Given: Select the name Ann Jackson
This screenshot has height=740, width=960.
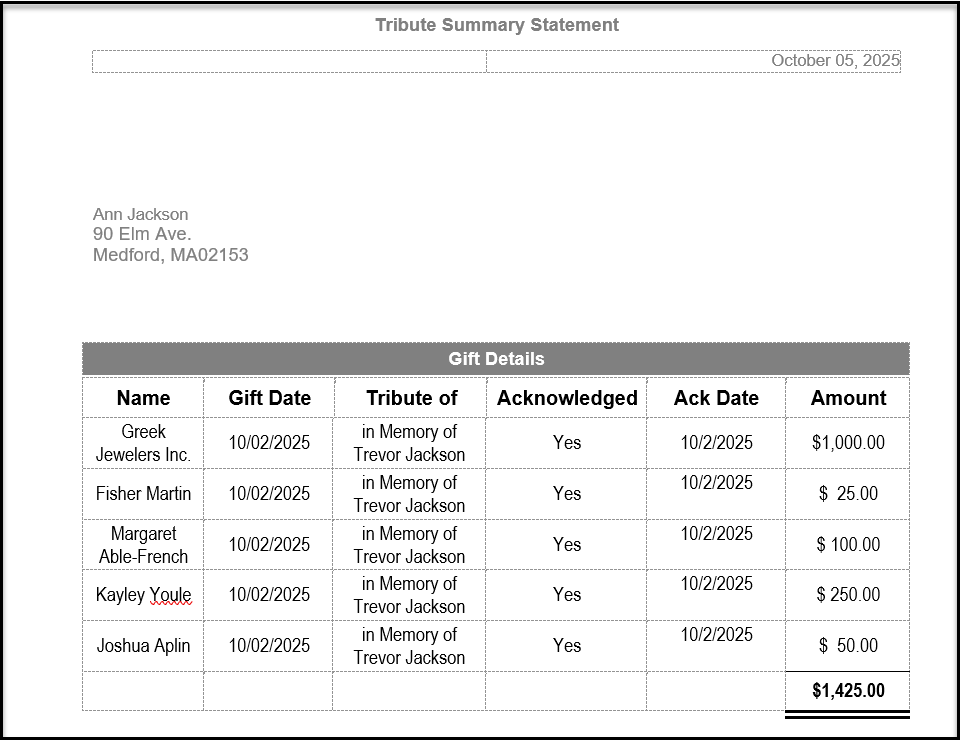Looking at the screenshot, I should [x=140, y=214].
